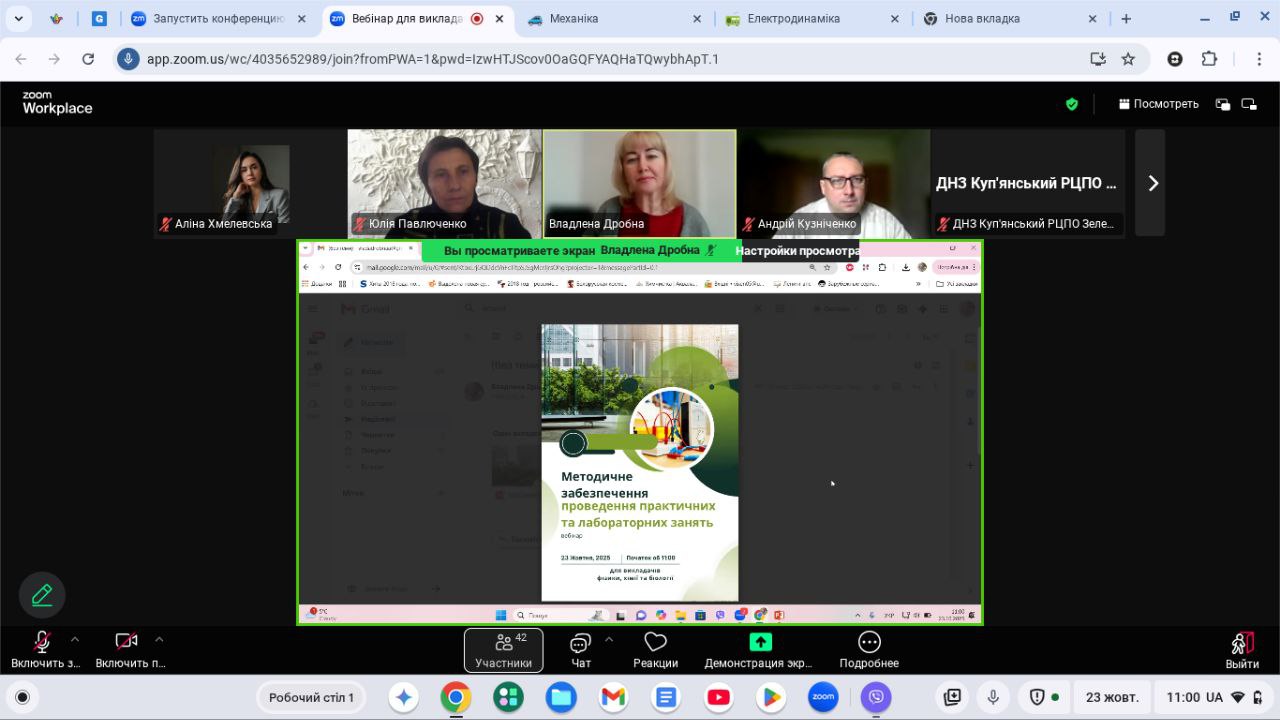Viewport: 1280px width, 720px height.
Task: Open the Participants panel
Action: [x=503, y=650]
